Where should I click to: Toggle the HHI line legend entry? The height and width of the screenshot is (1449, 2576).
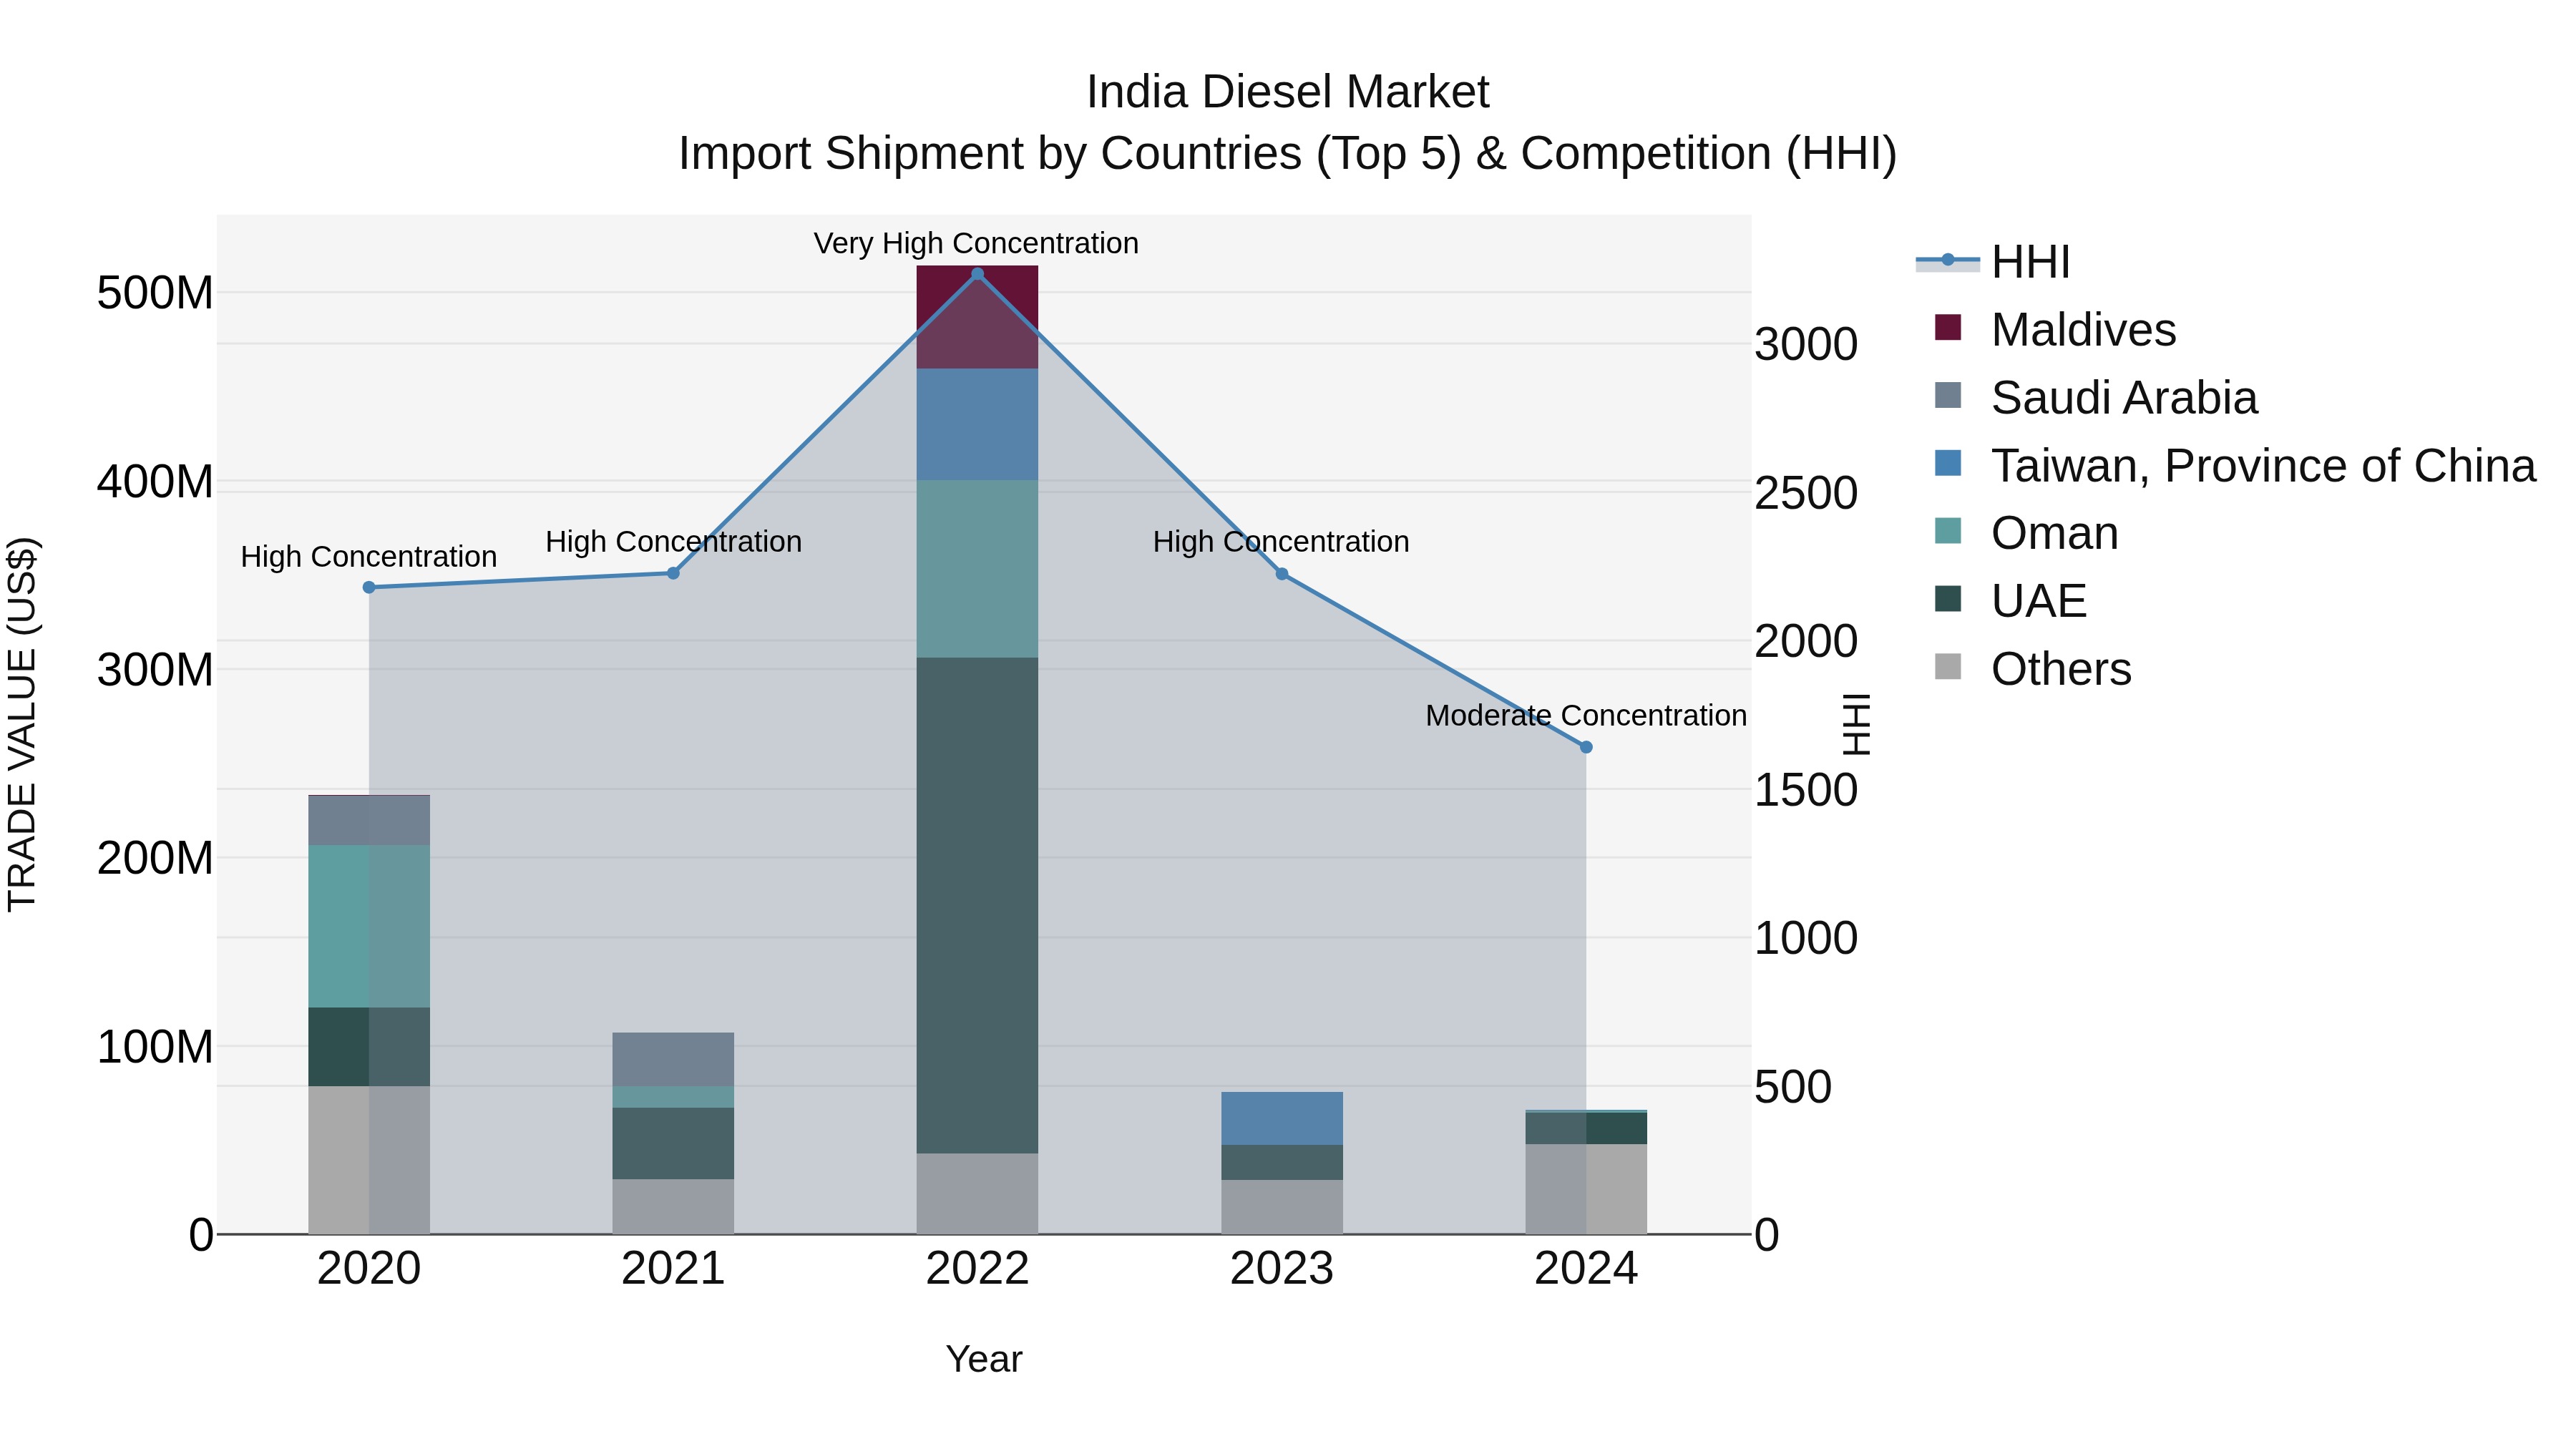tap(1993, 262)
